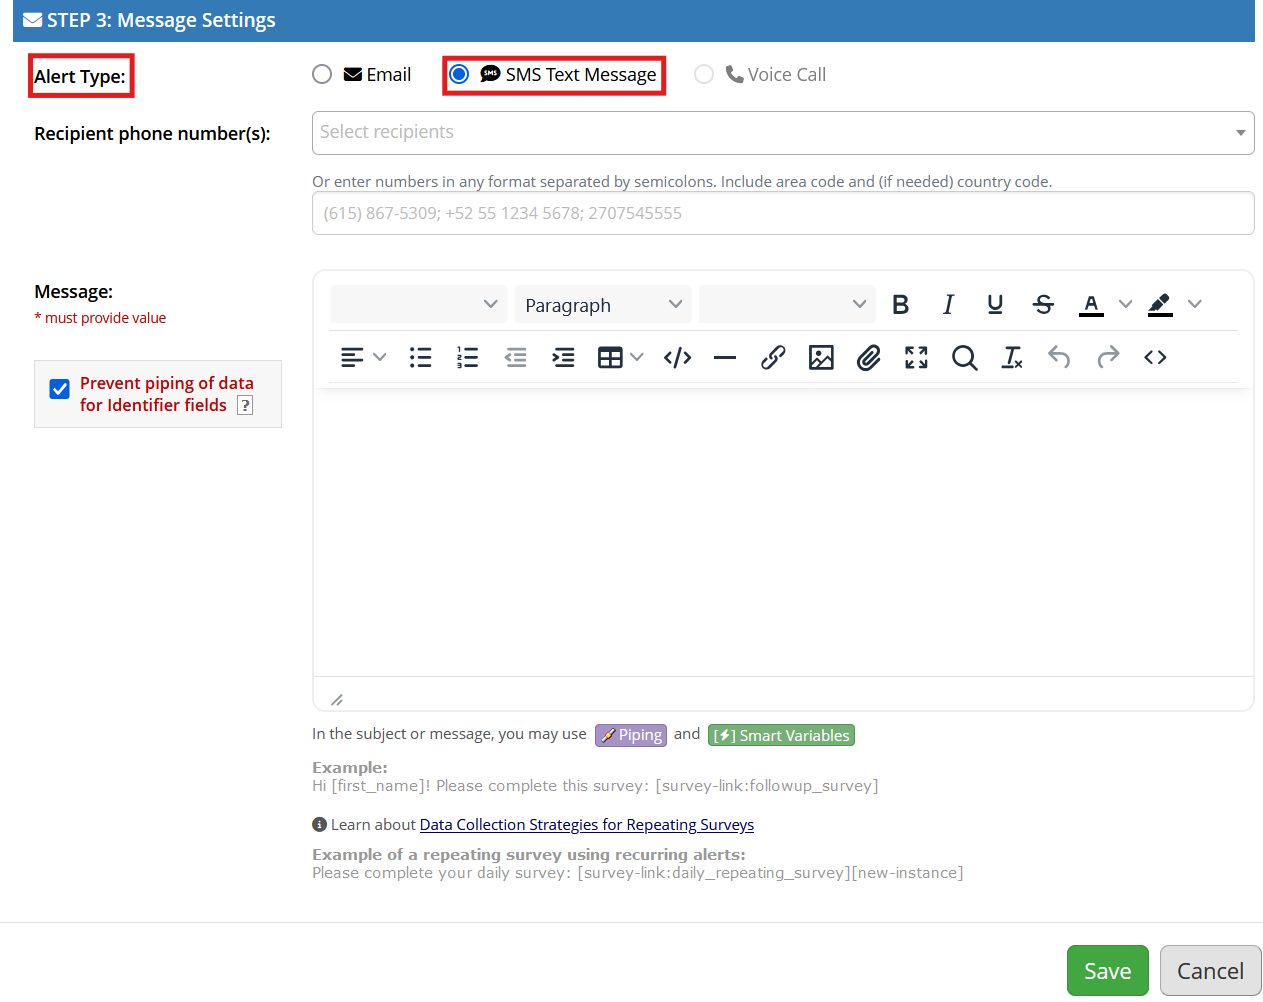Attach a file with paperclip icon

869,357
